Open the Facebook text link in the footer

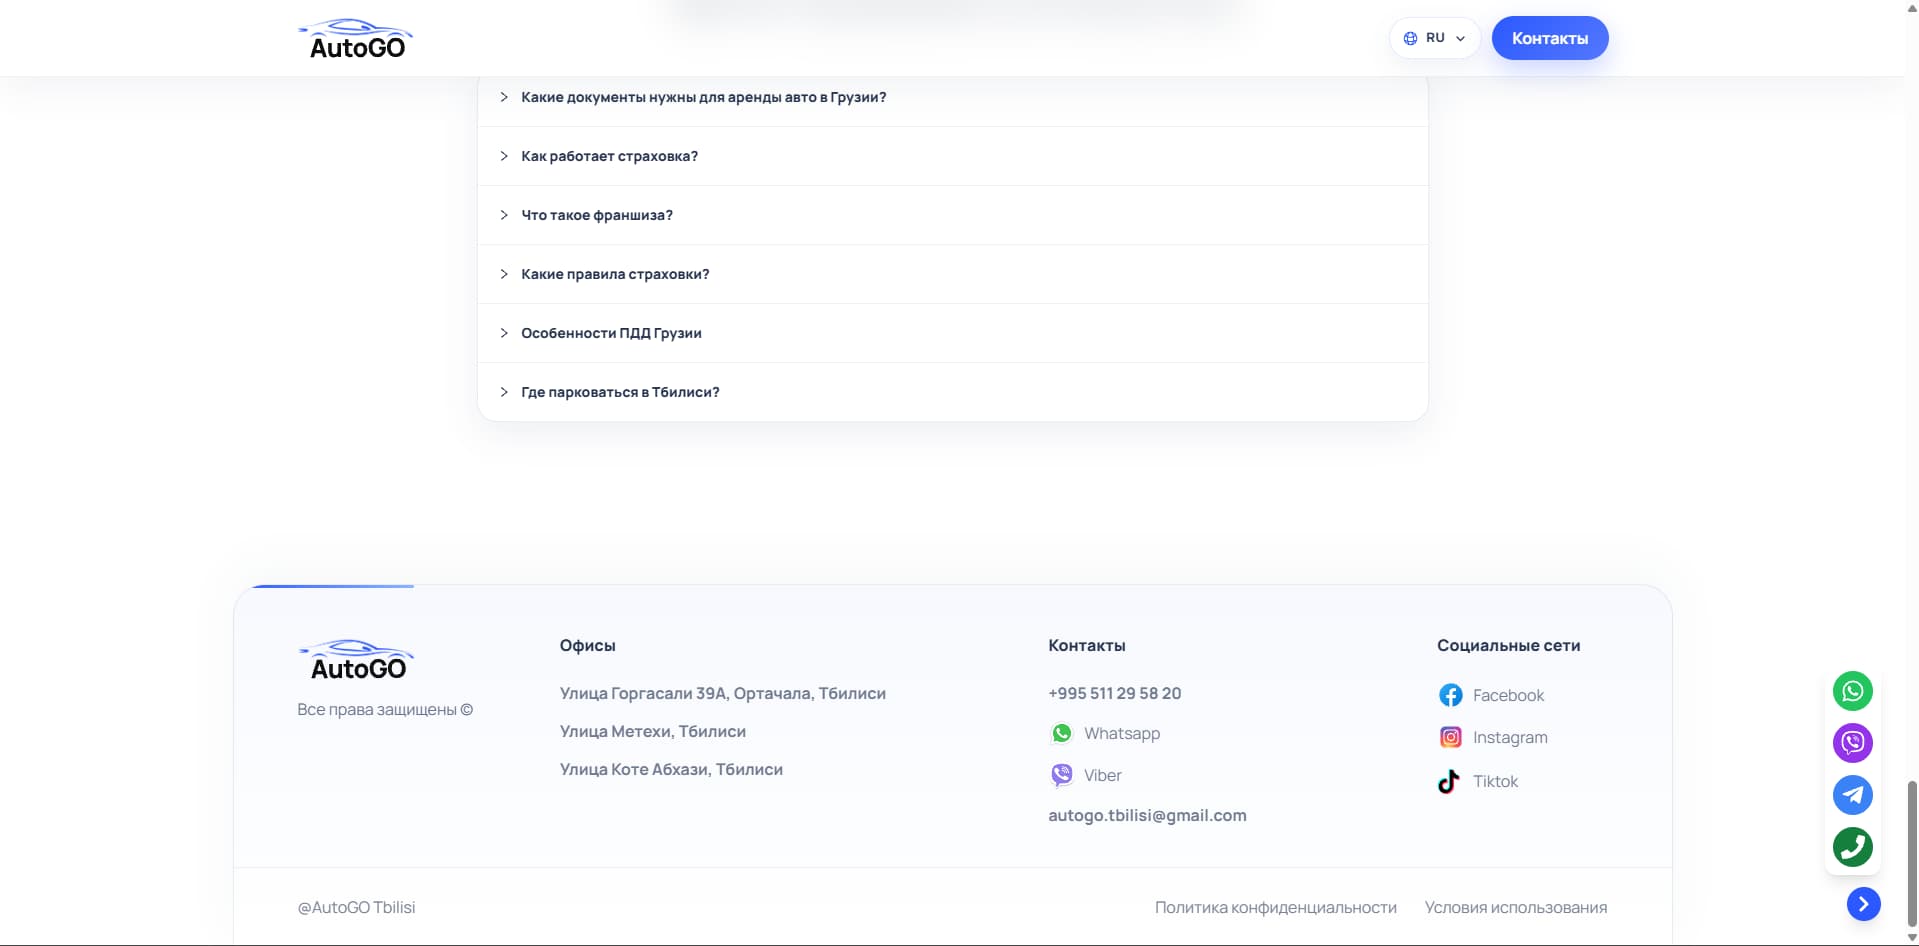pyautogui.click(x=1508, y=695)
